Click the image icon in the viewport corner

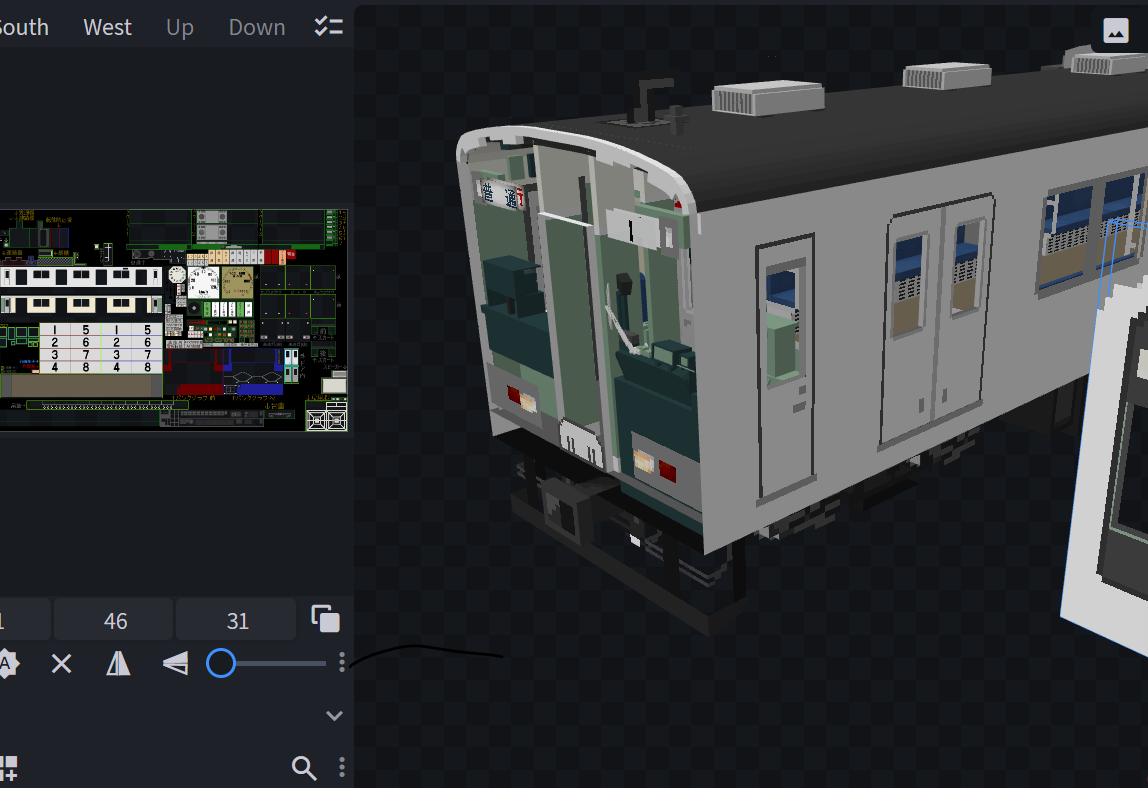[1115, 30]
